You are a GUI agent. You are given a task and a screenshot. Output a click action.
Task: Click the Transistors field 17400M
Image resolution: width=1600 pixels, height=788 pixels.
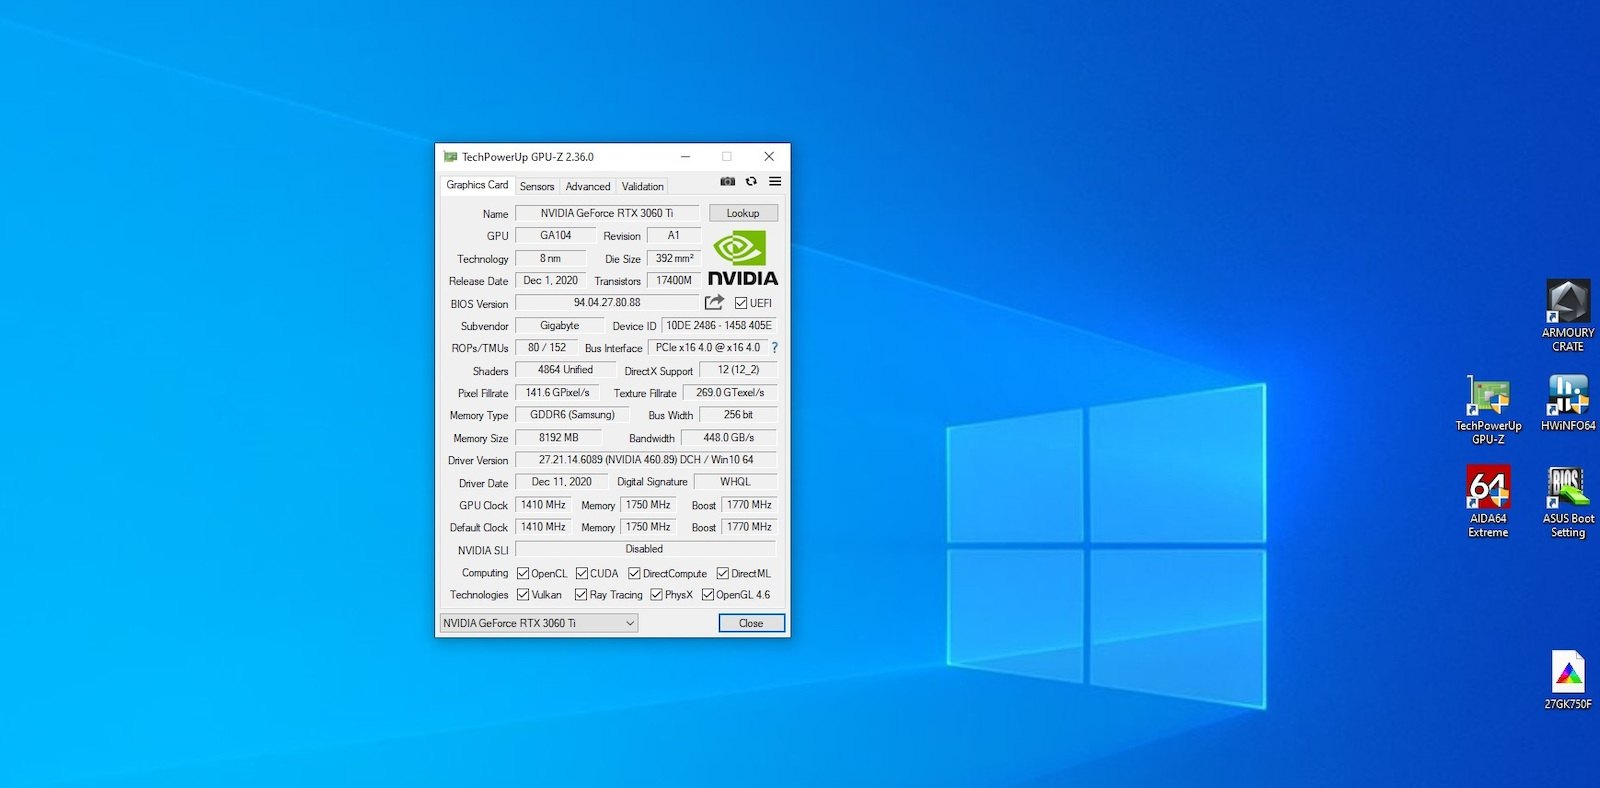pos(674,281)
